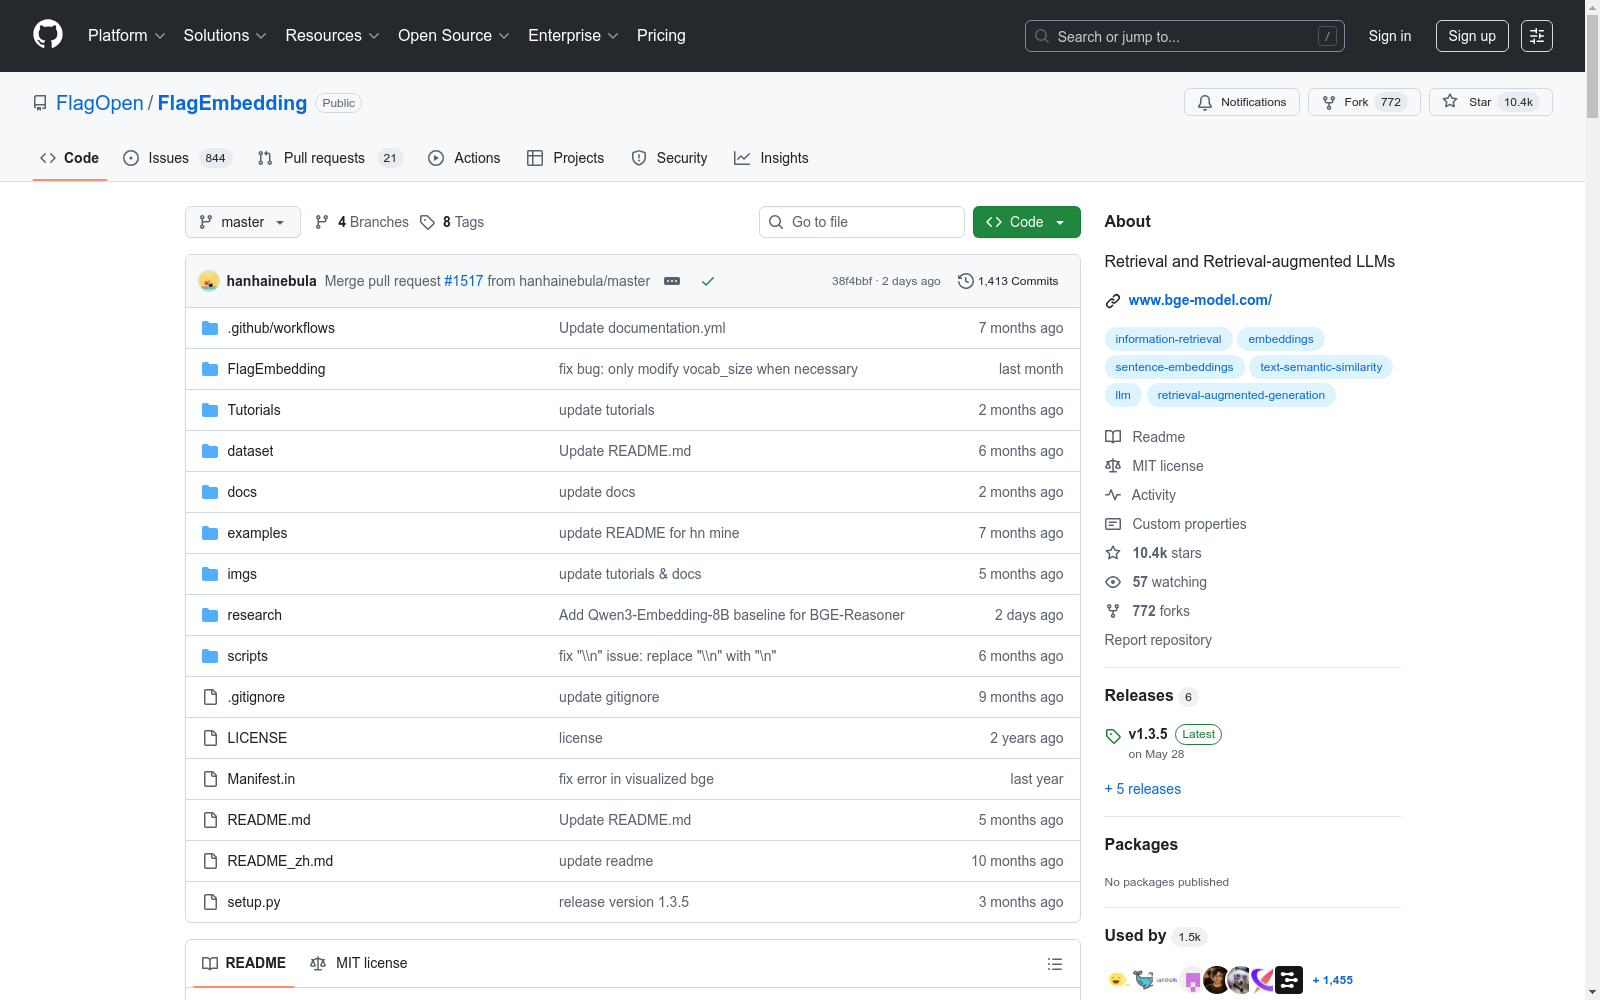Open the Tutorials folder
Screen dimensions: 1600x1000
pos(254,410)
